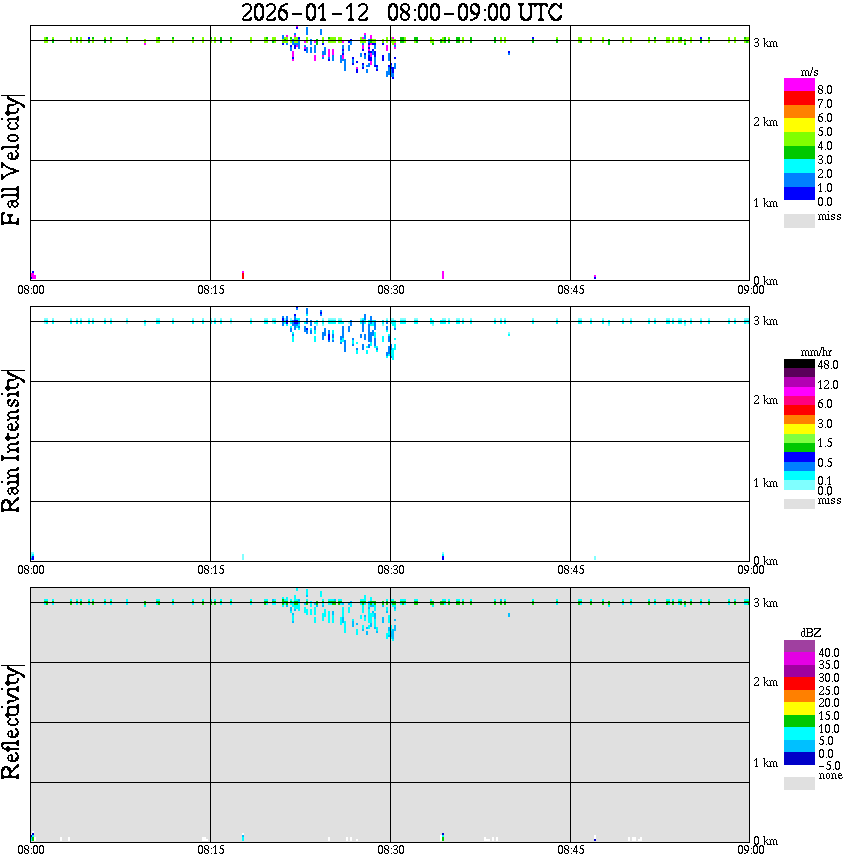Click the dark blue -5.0 dBZ swatch

pos(799,758)
